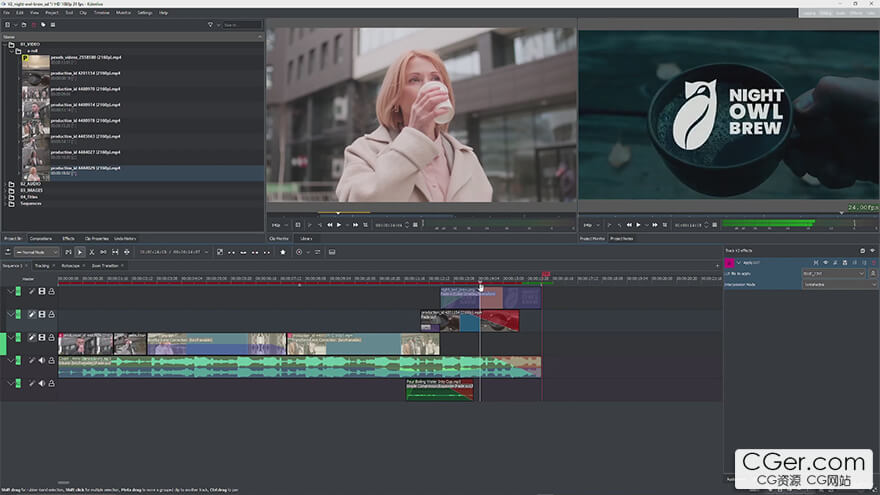Click the subtitle tool icon in timeline toolbar
Image resolution: width=880 pixels, height=495 pixels.
tap(332, 253)
